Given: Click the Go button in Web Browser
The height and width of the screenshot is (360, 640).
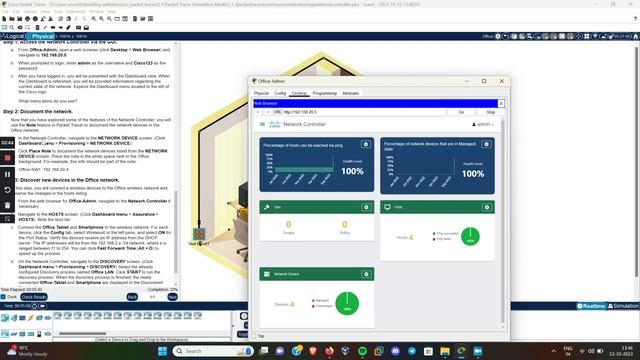Looking at the screenshot, I should point(461,112).
